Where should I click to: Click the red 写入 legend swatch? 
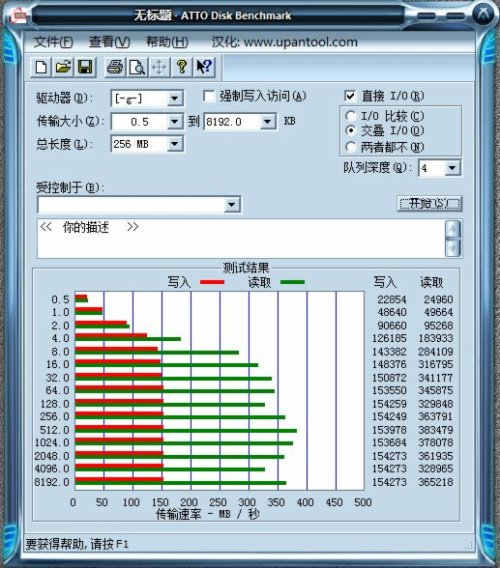pos(212,282)
